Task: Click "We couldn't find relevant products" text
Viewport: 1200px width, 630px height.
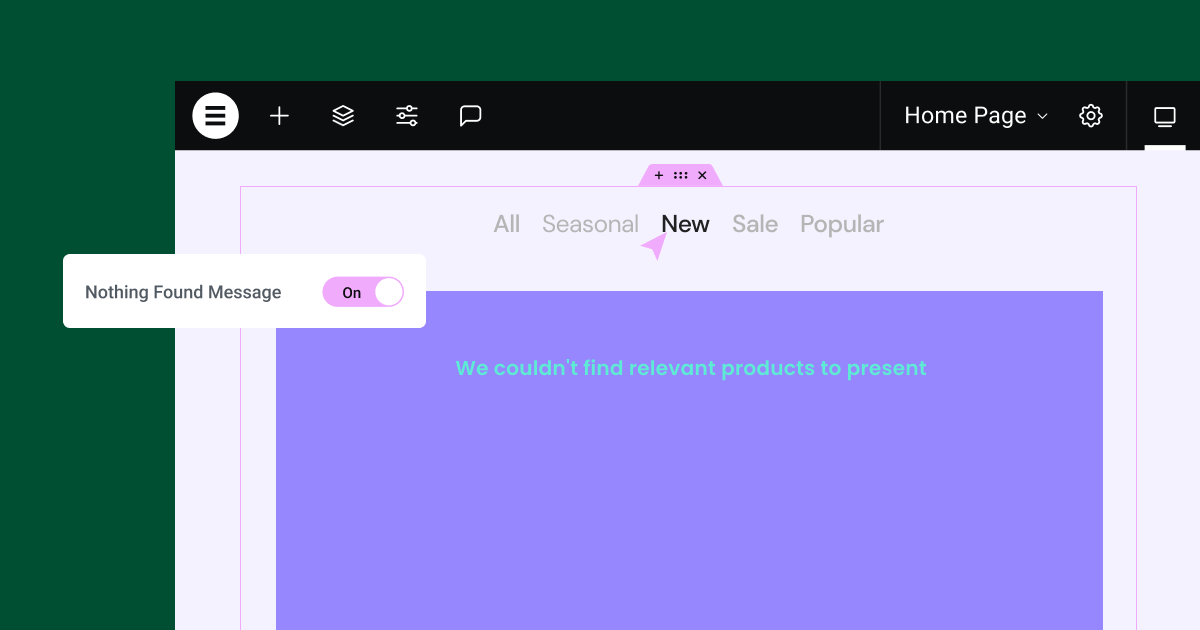Action: 690,368
